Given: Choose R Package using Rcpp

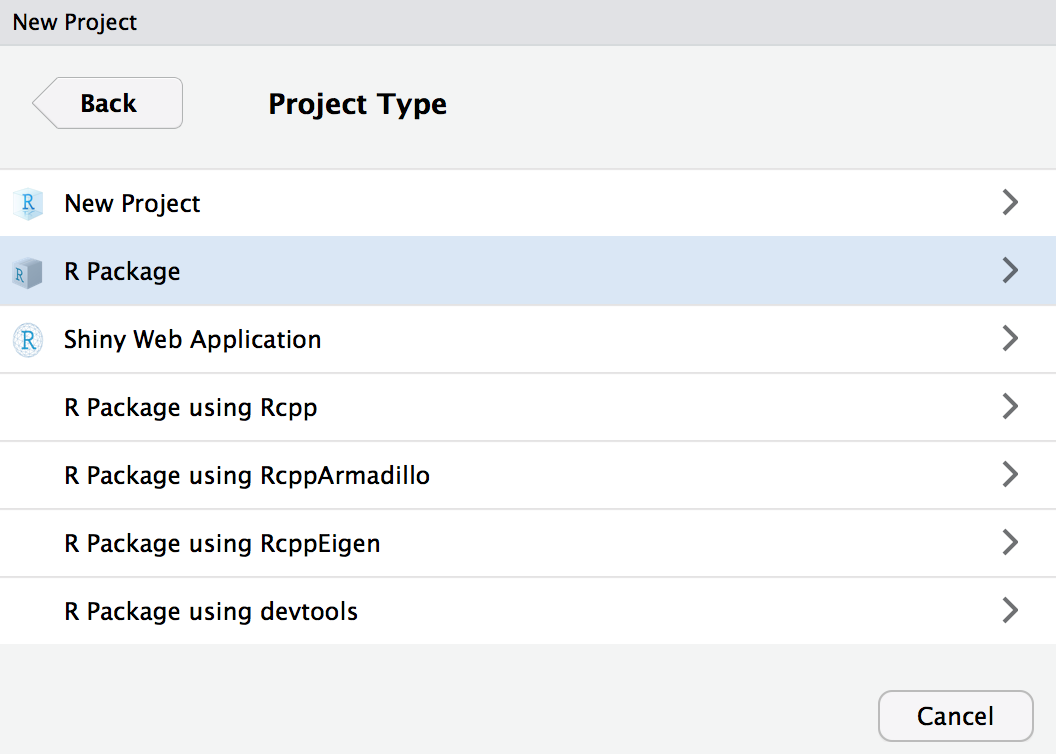Looking at the screenshot, I should click(190, 408).
